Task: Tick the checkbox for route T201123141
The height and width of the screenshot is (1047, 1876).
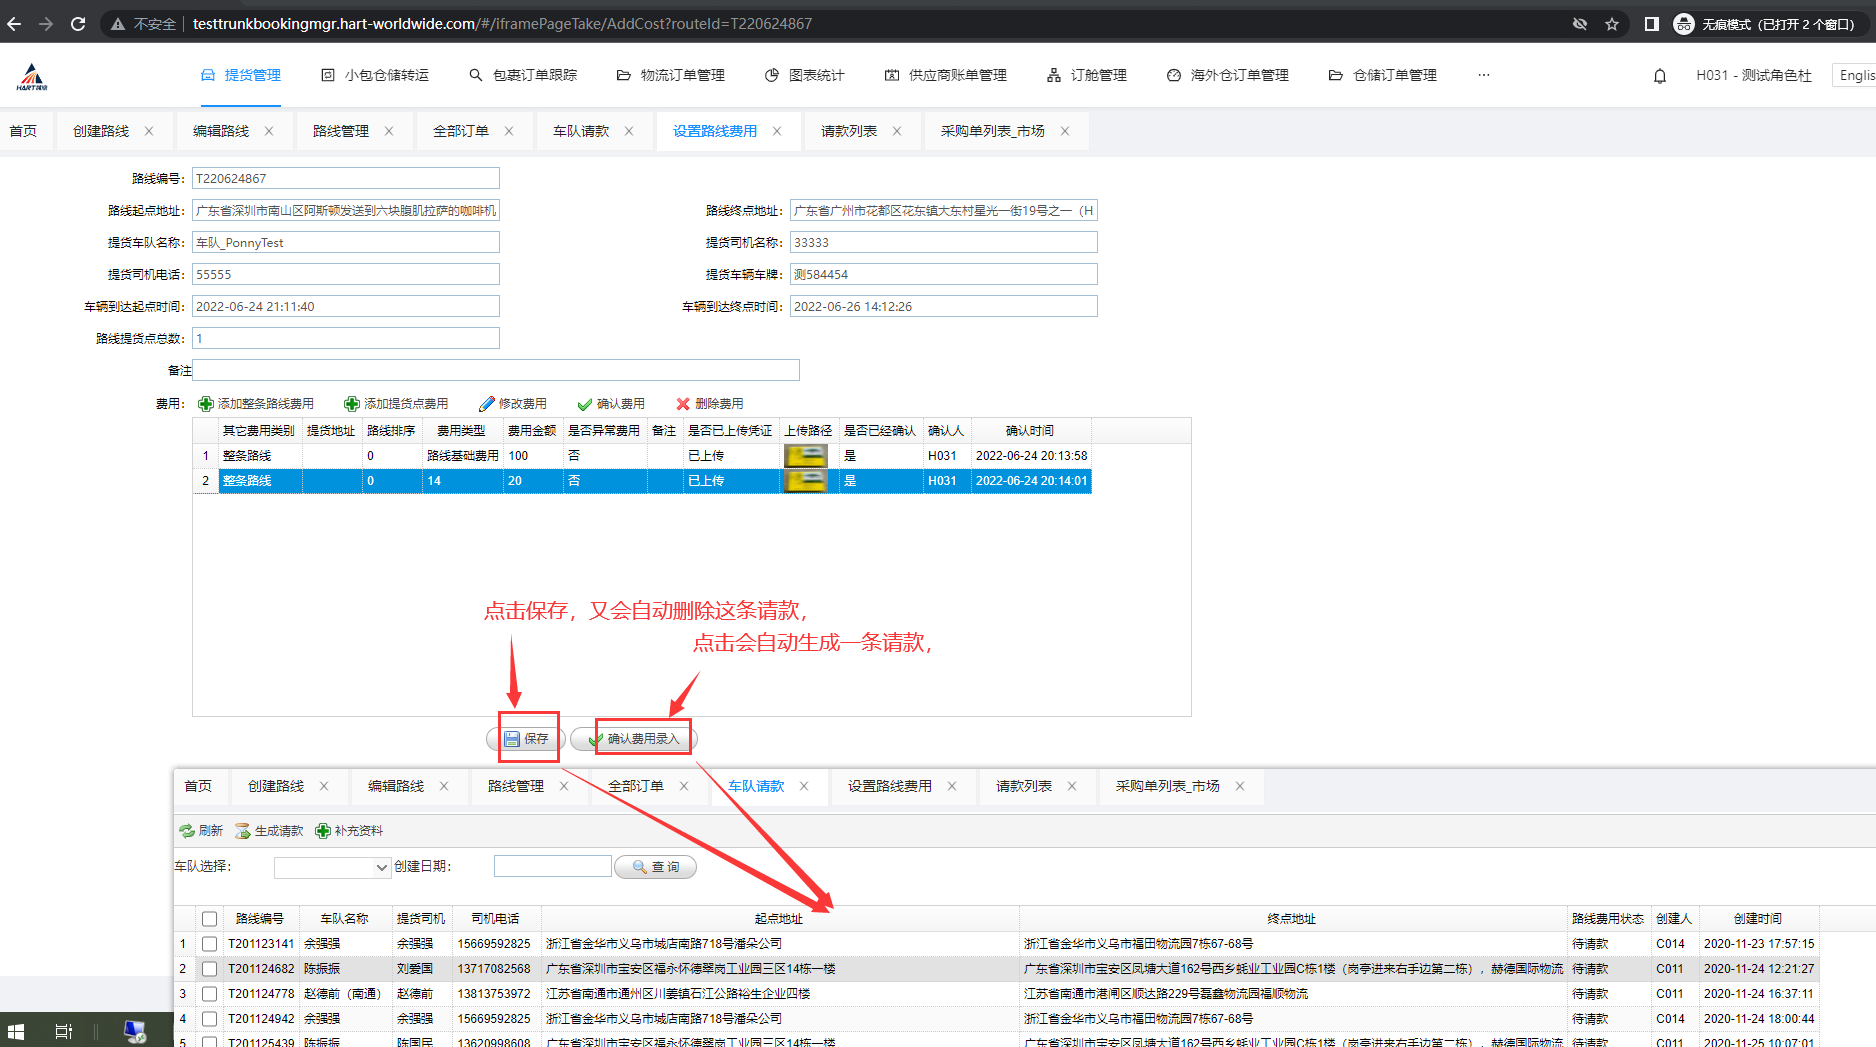Action: point(209,944)
